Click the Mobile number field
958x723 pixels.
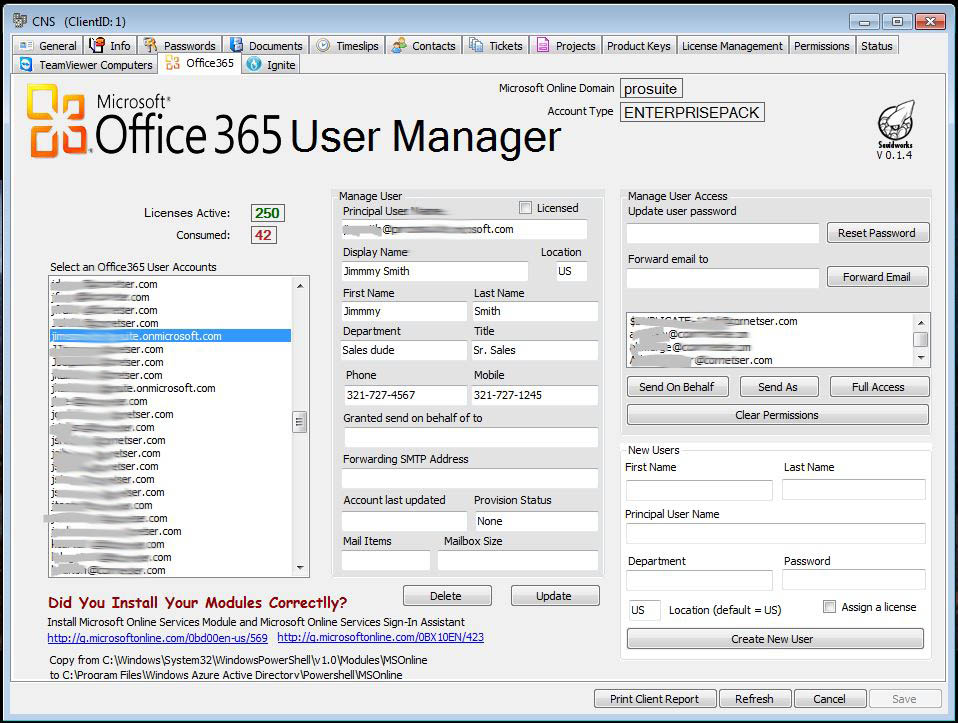click(535, 395)
